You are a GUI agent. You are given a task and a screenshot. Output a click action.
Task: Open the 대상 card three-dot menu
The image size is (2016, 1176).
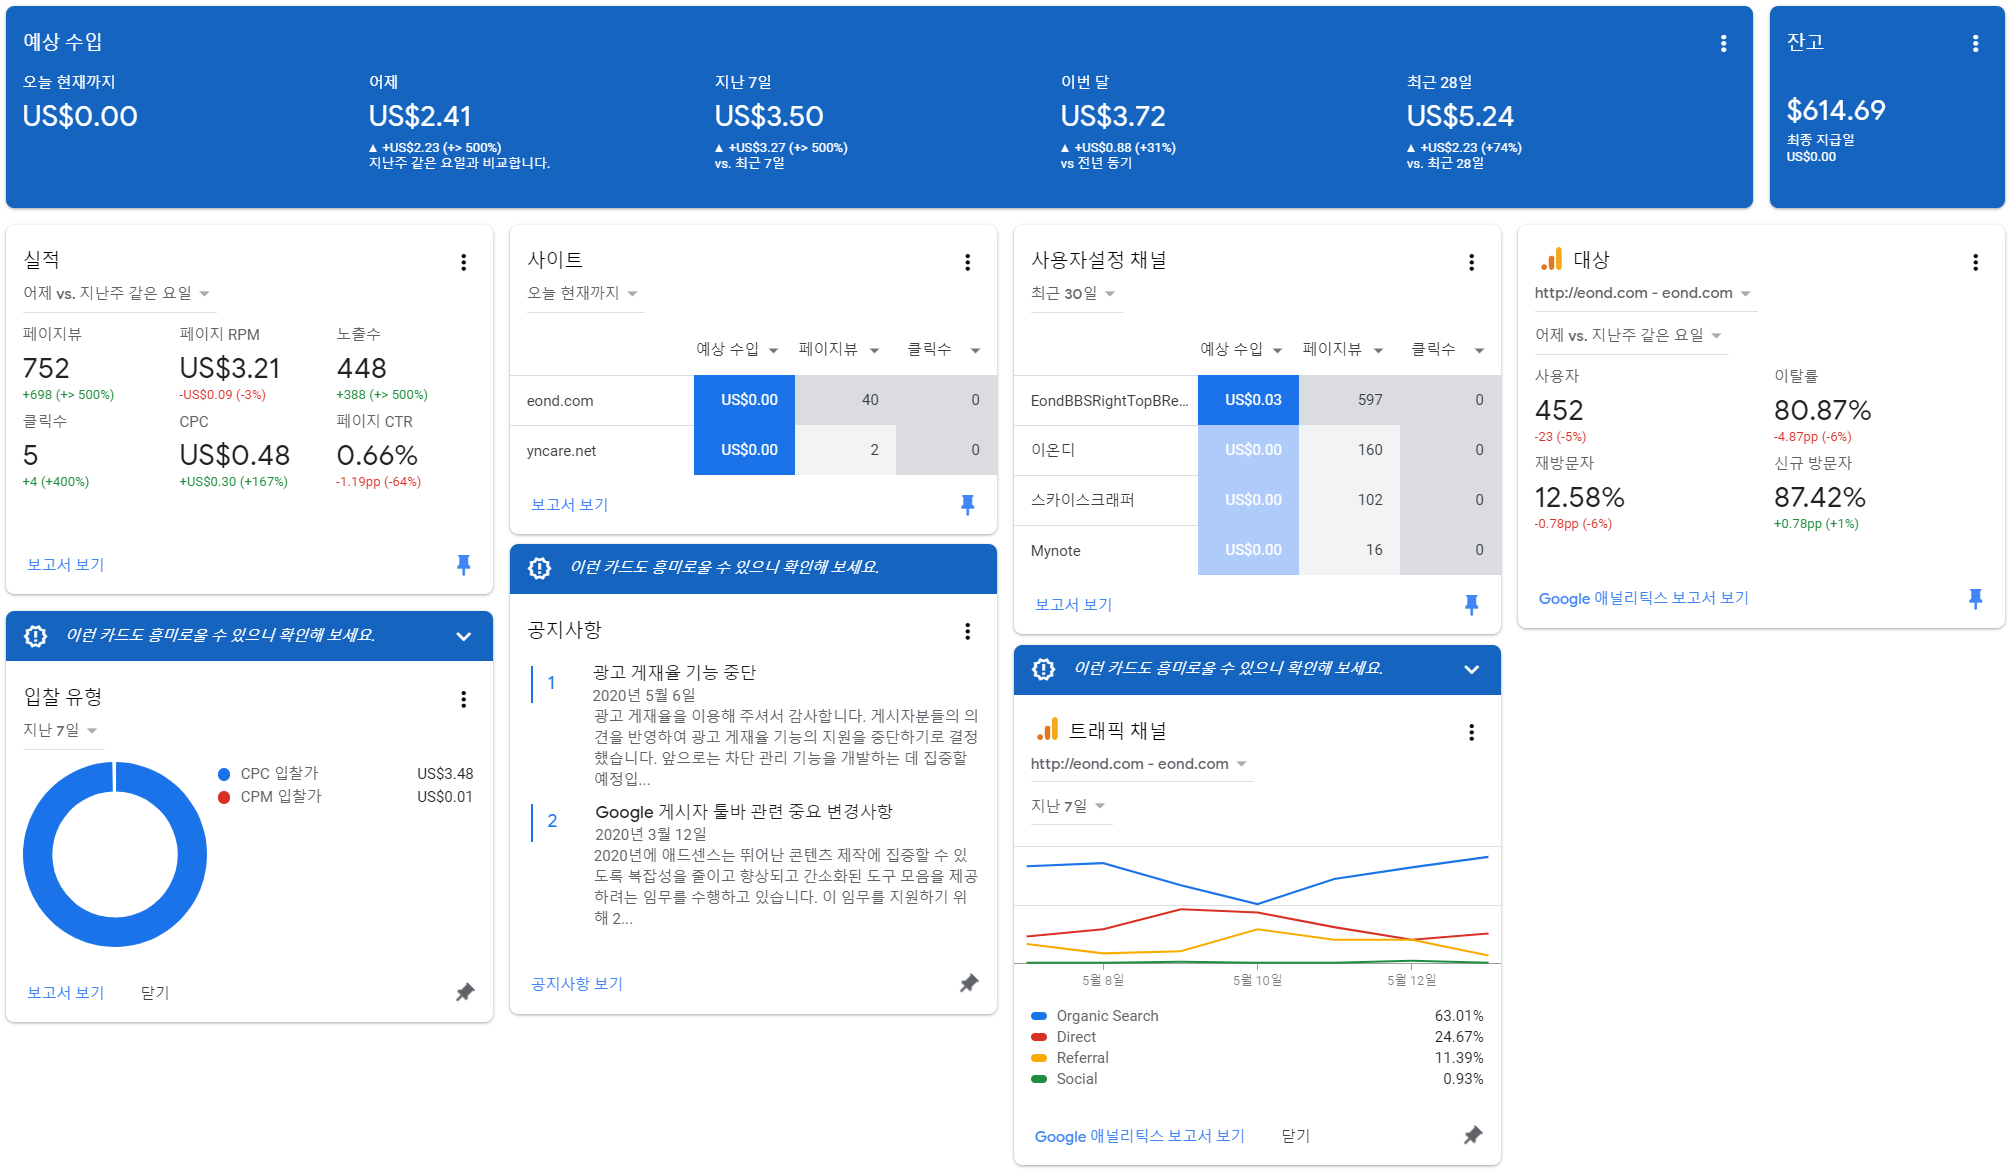point(1975,262)
